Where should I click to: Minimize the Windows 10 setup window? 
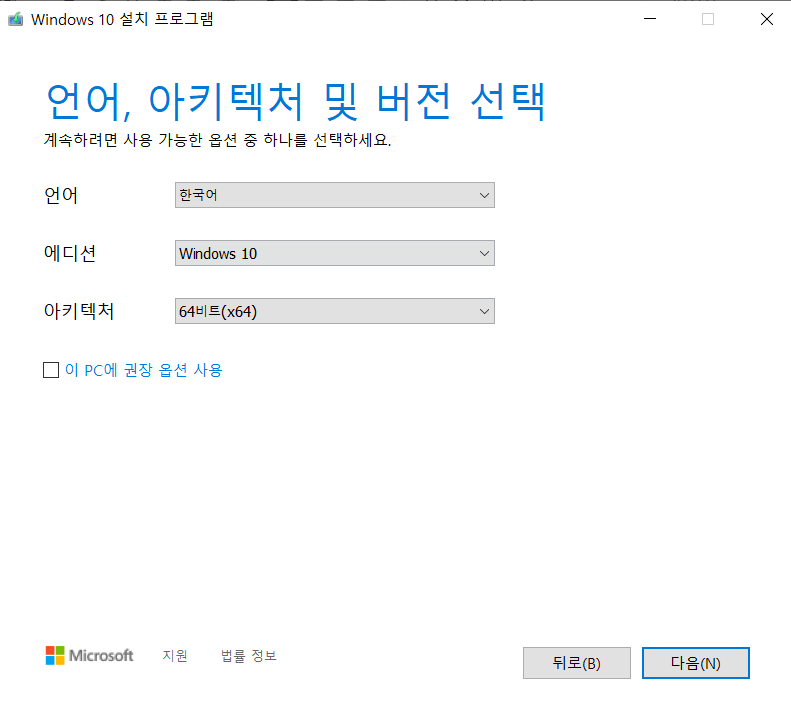point(650,19)
